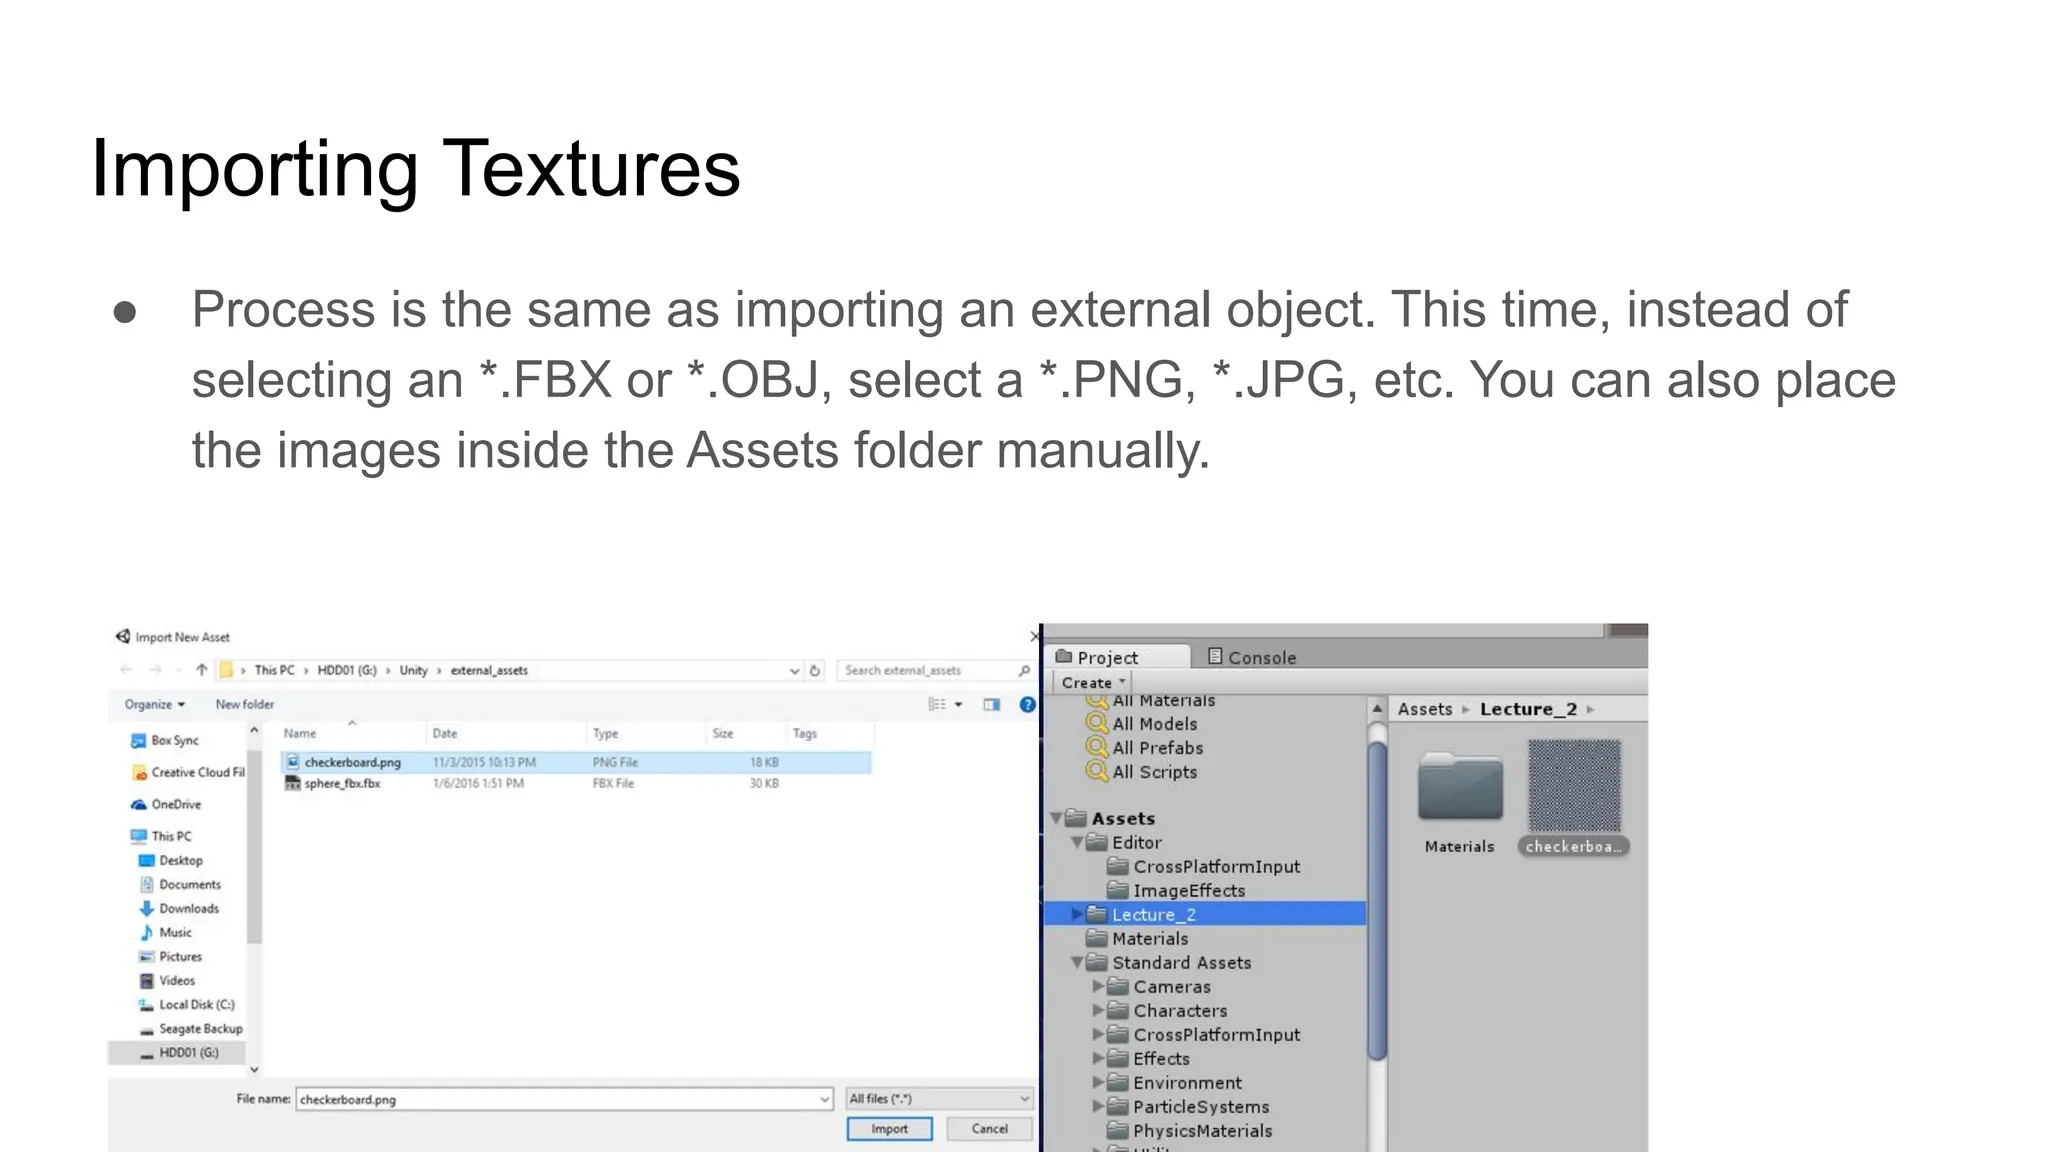Expand the Cameras folder in project tree
Image resolution: width=2048 pixels, height=1152 pixels.
(1098, 987)
